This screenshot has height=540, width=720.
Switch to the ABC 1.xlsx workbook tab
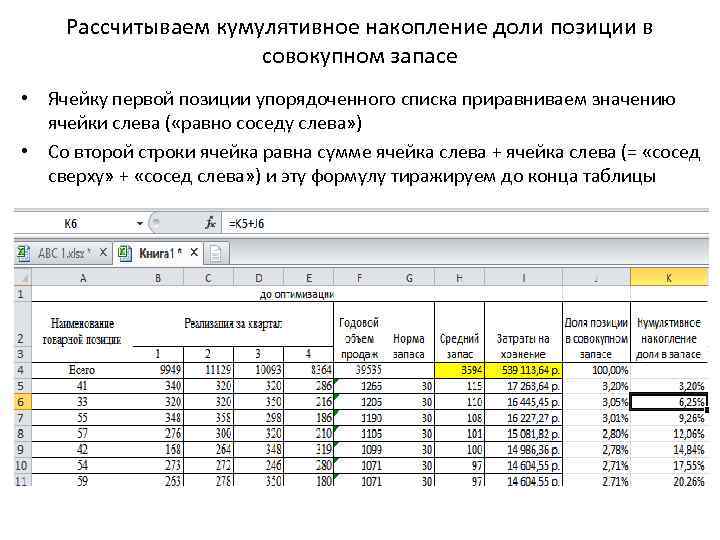click(x=62, y=253)
